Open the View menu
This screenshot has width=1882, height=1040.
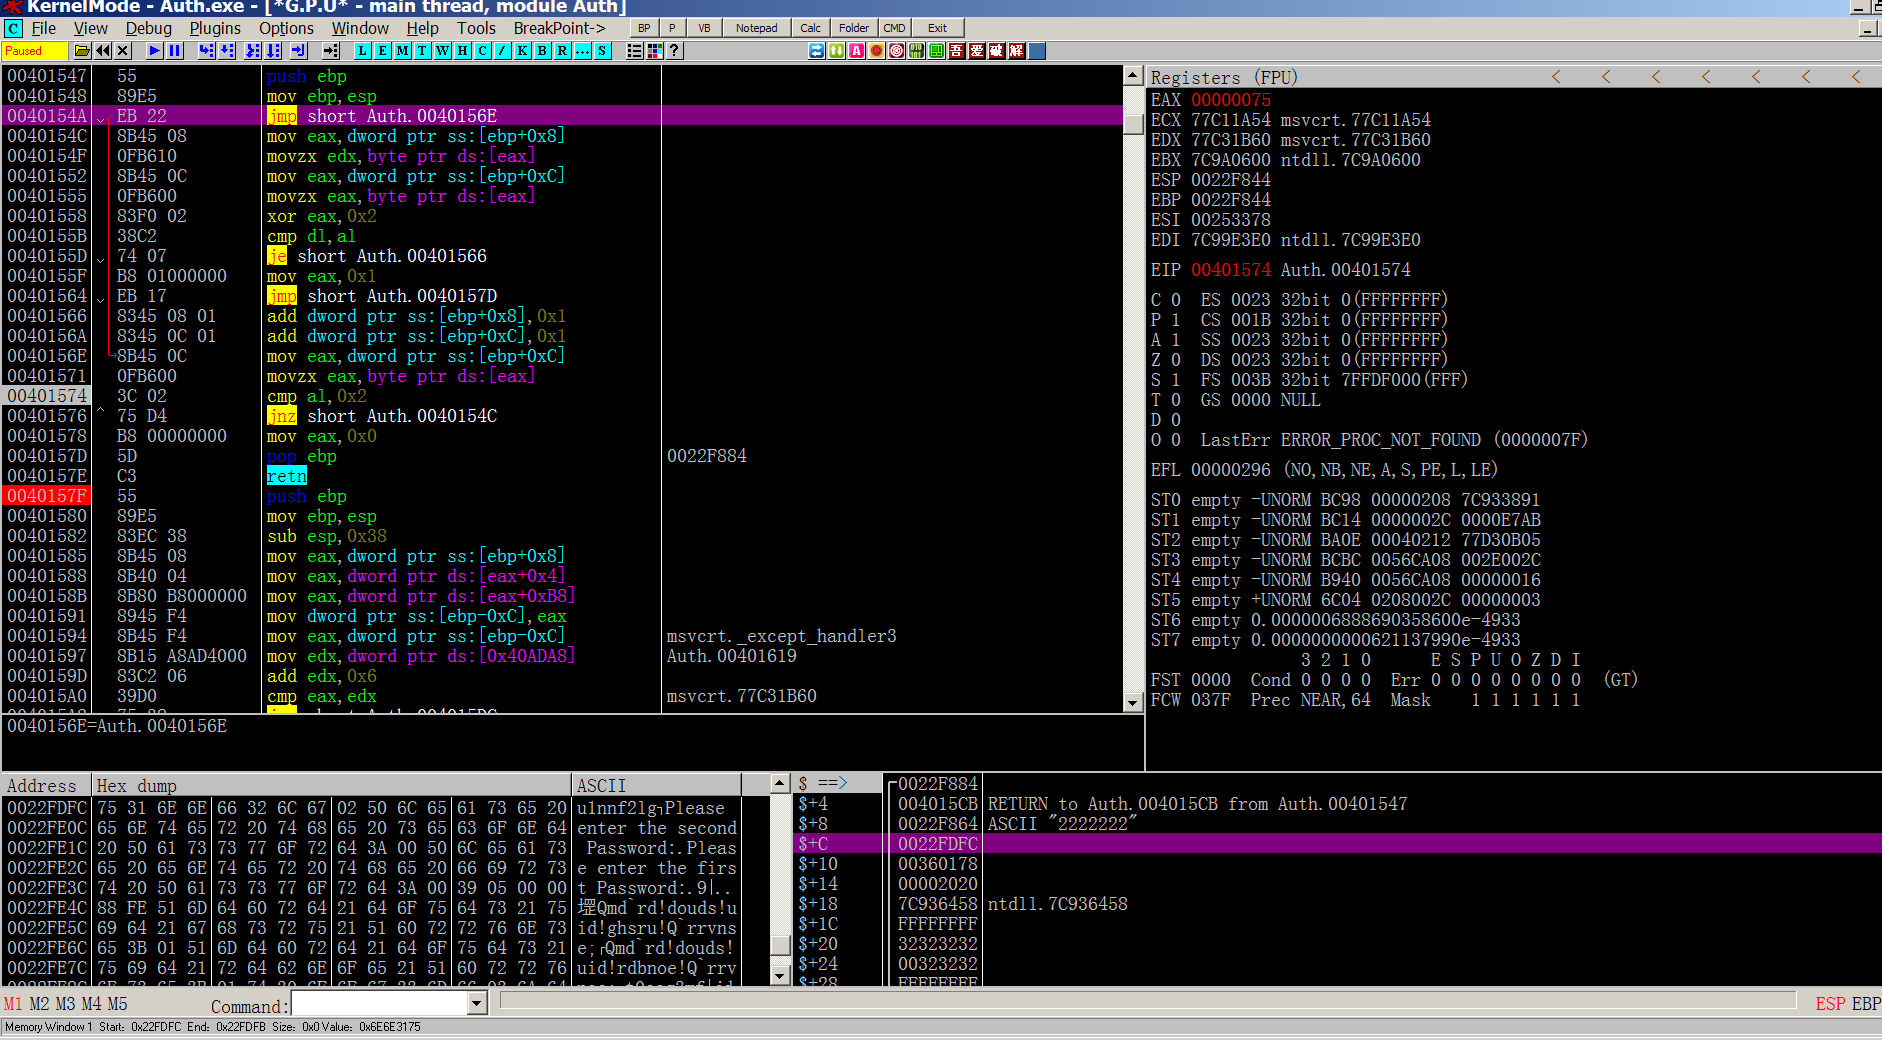tap(91, 28)
